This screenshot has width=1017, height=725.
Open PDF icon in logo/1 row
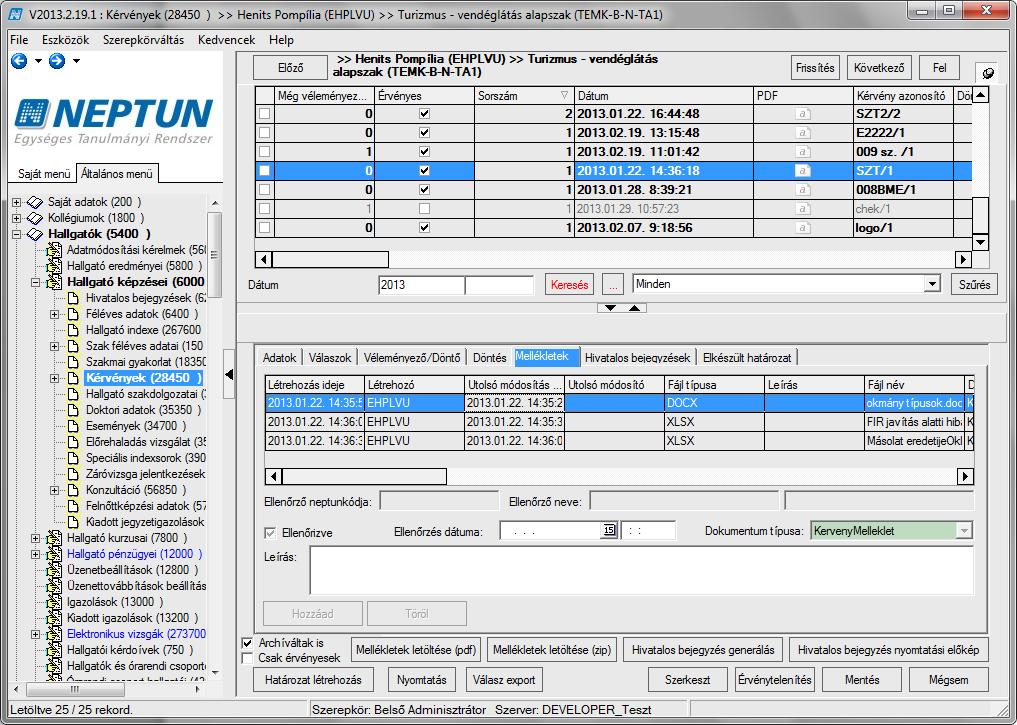pos(803,228)
